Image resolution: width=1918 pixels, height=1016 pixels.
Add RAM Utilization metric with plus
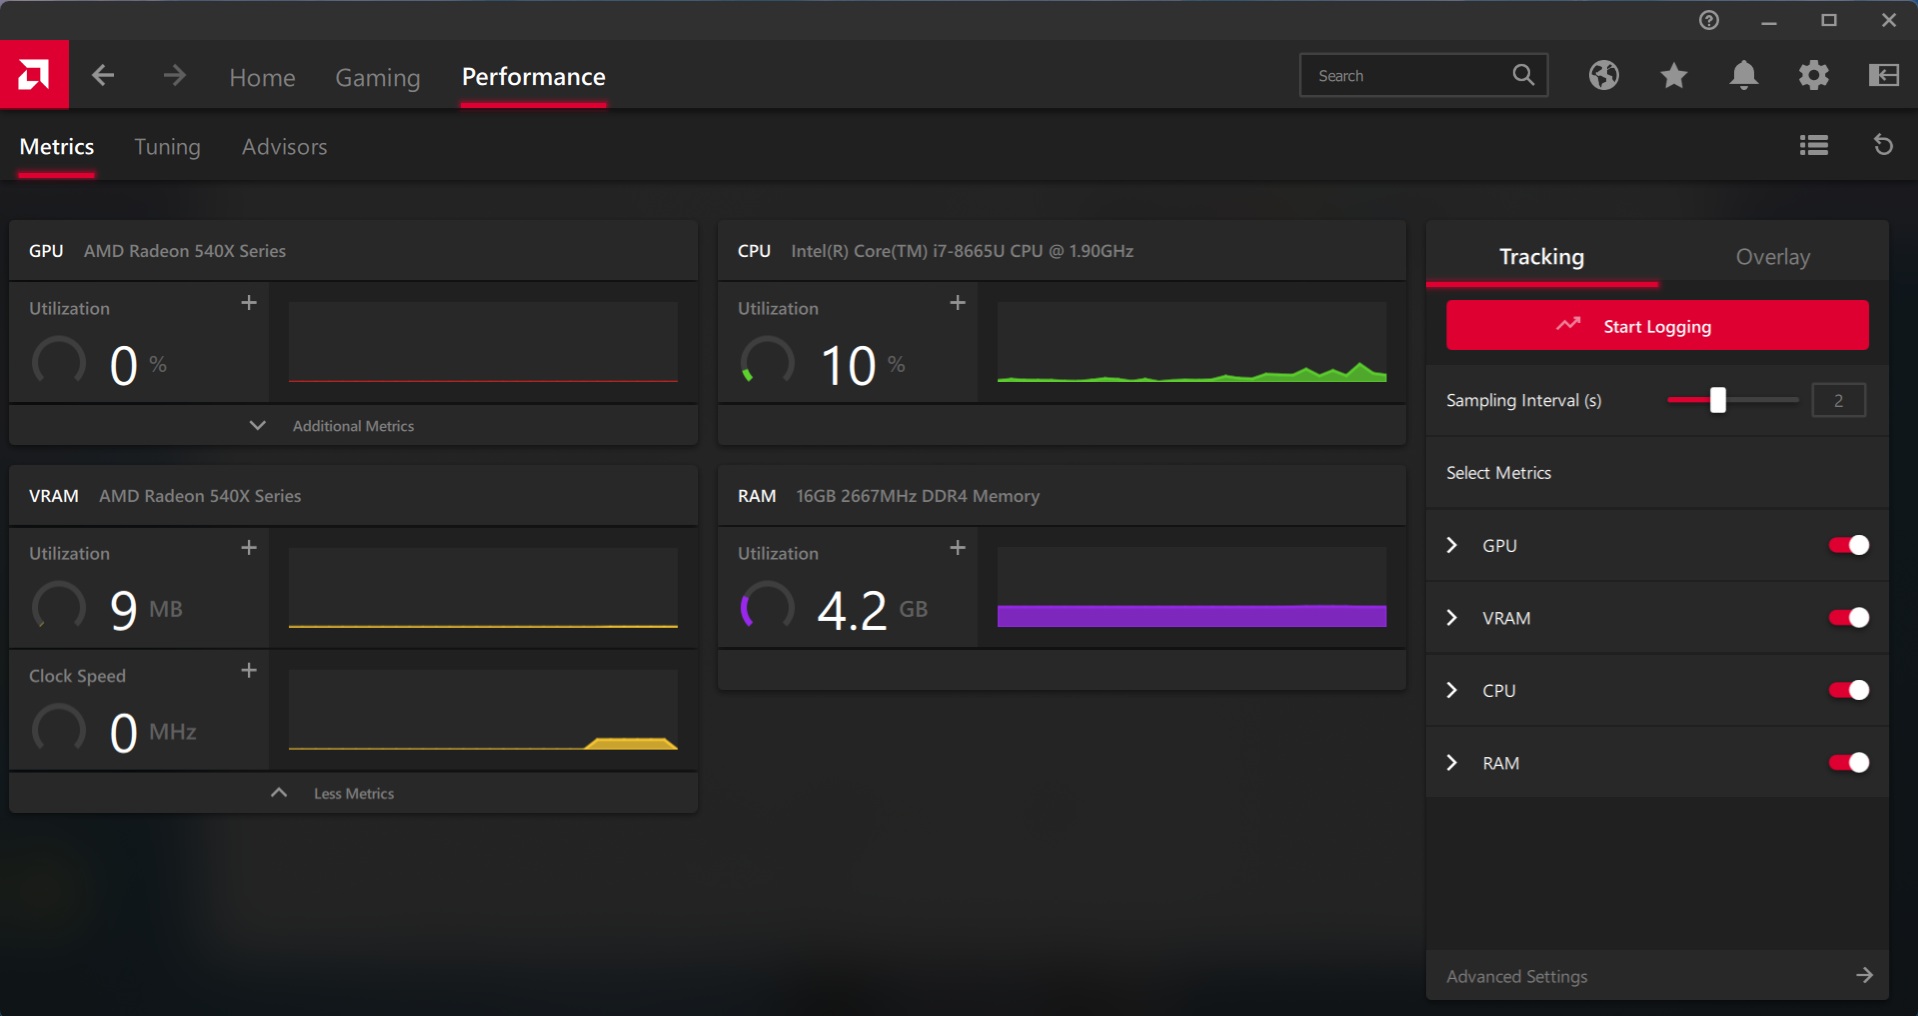(x=957, y=547)
